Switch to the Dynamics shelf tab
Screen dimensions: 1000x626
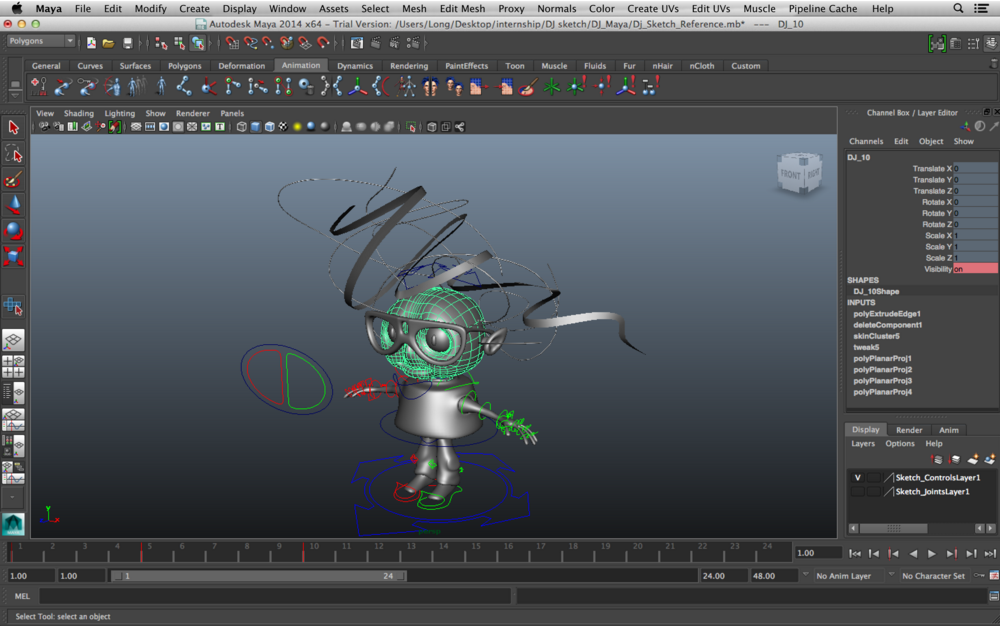354,66
